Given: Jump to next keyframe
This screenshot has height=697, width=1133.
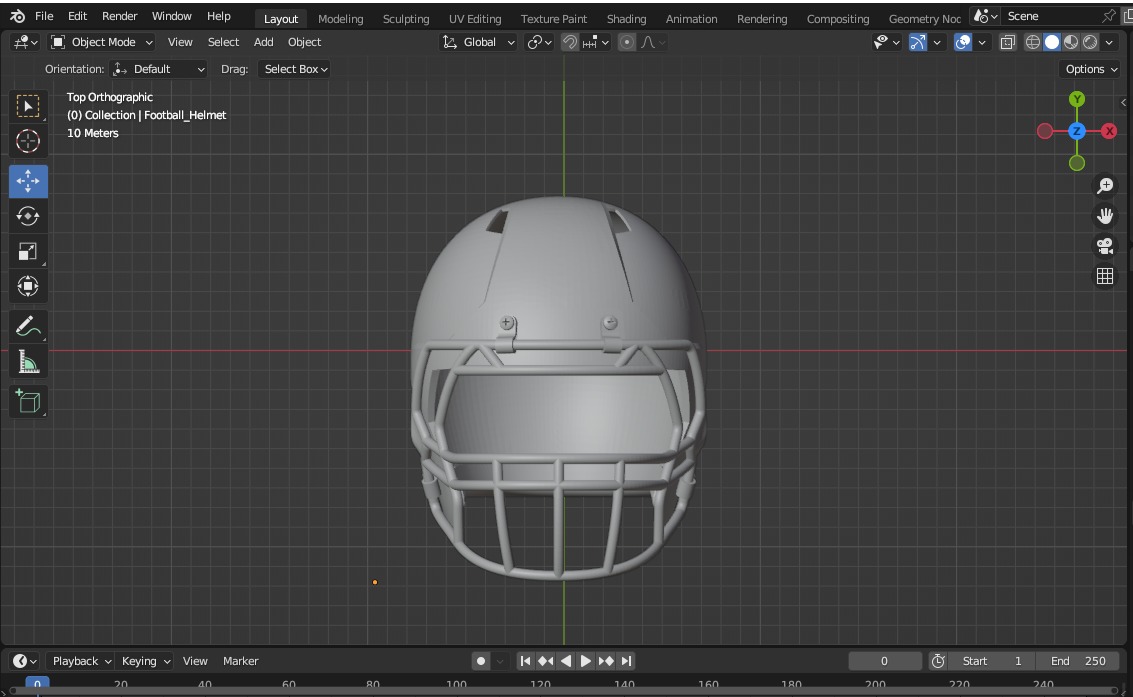Looking at the screenshot, I should 606,661.
